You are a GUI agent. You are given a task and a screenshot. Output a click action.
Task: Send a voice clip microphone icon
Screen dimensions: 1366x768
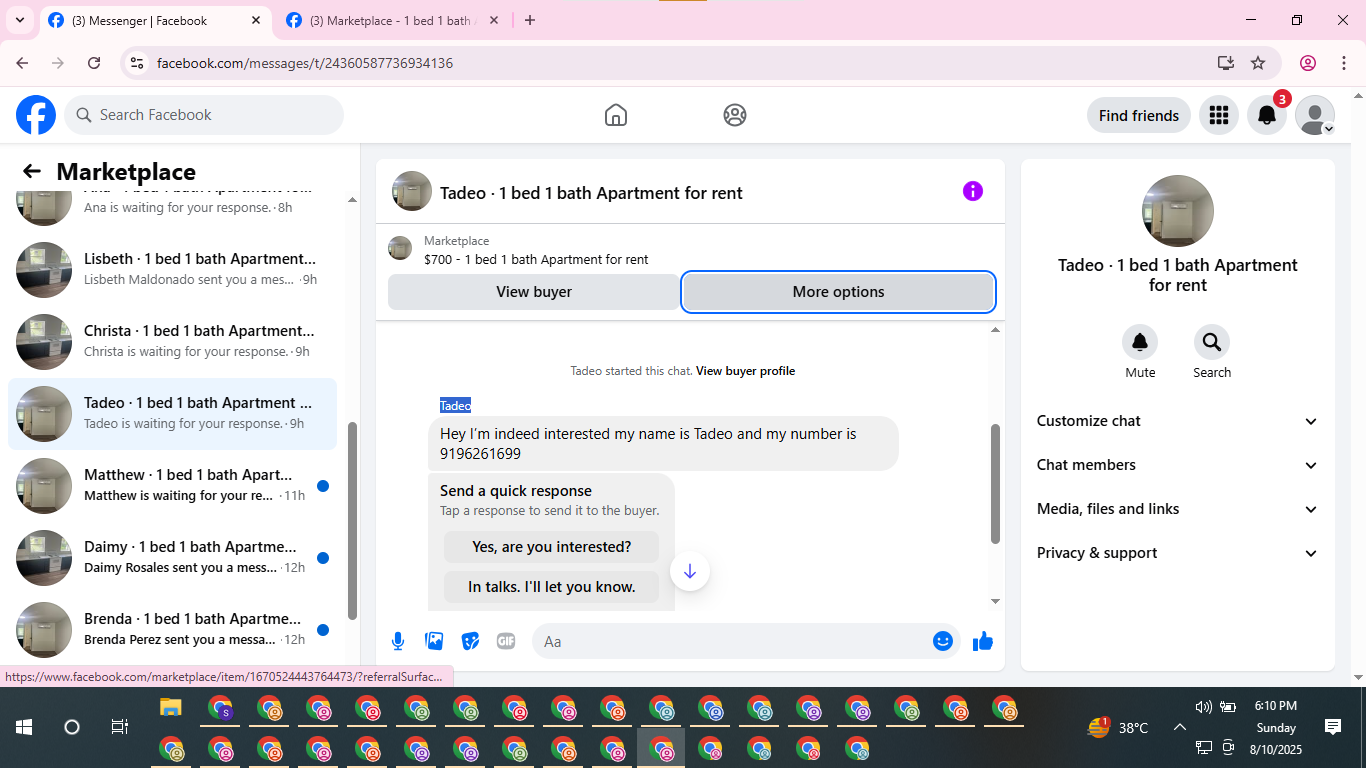click(x=398, y=641)
